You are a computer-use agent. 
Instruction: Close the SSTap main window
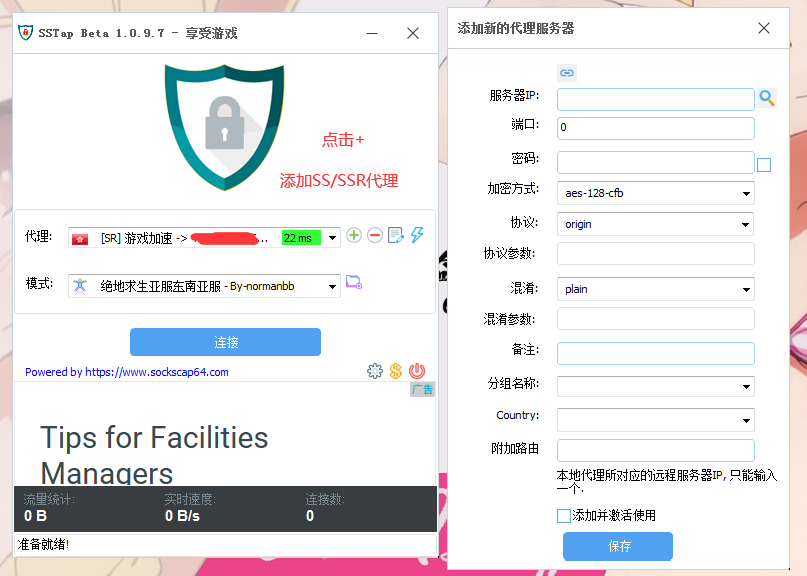413,33
